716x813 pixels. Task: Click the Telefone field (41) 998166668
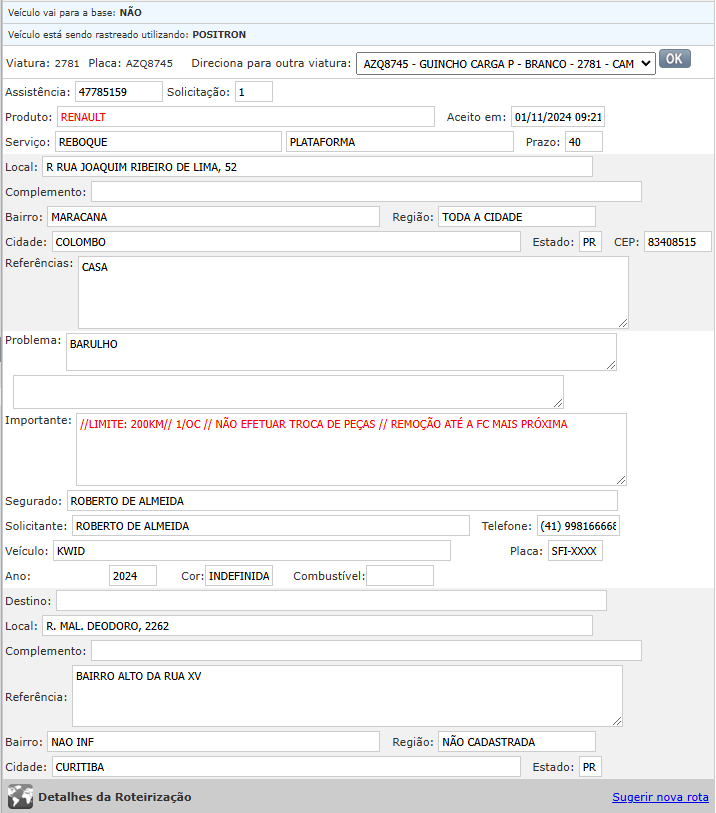pyautogui.click(x=578, y=526)
